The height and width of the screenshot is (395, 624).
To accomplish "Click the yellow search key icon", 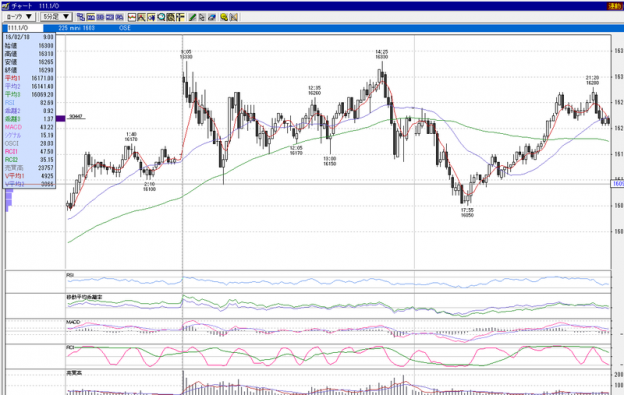I will pos(224,17).
